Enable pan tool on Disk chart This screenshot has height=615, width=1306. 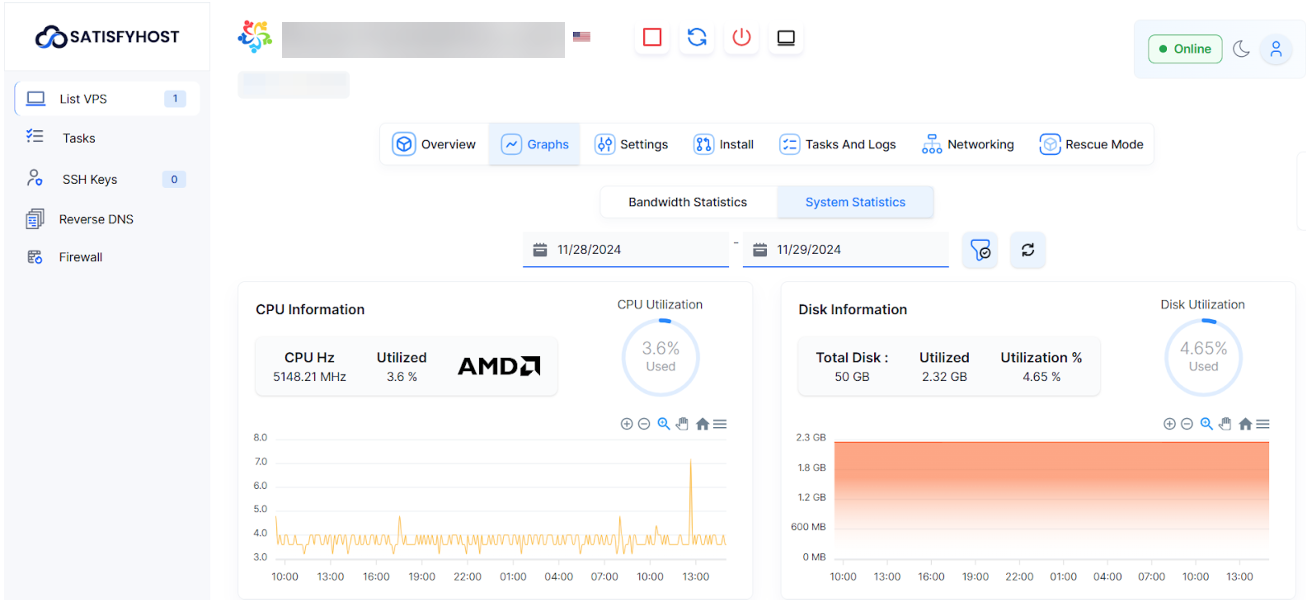1225,424
